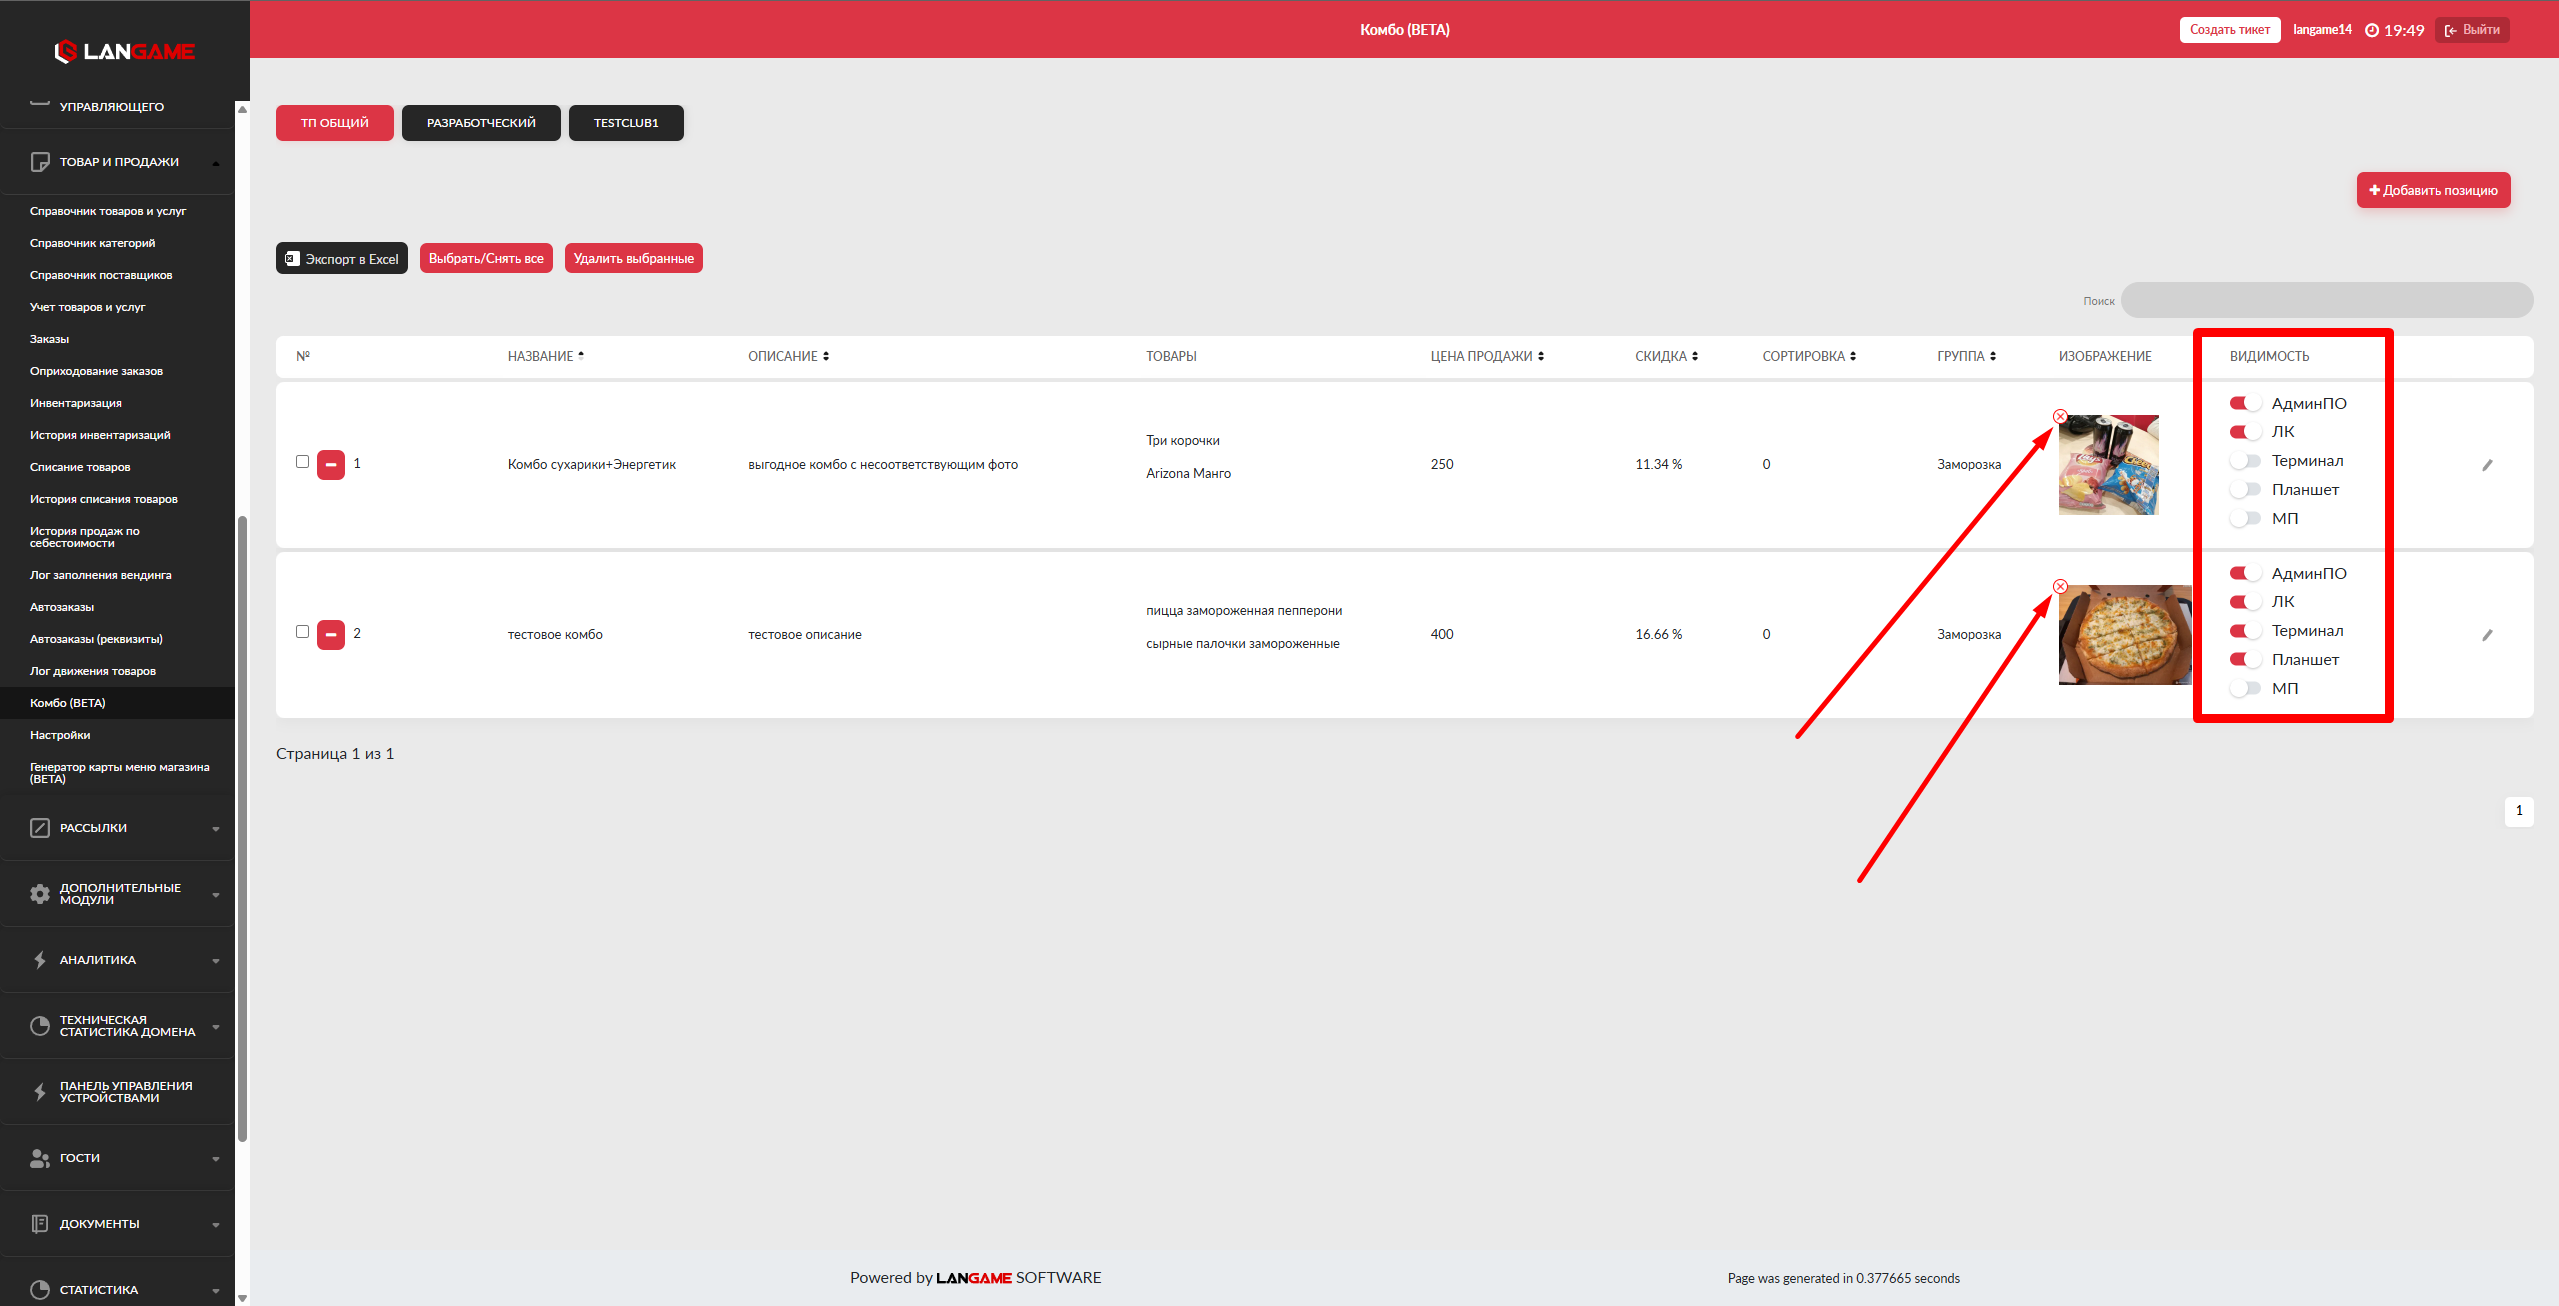The image size is (2559, 1306).
Task: Click the edit pencil for combo row 1
Action: [x=2487, y=465]
